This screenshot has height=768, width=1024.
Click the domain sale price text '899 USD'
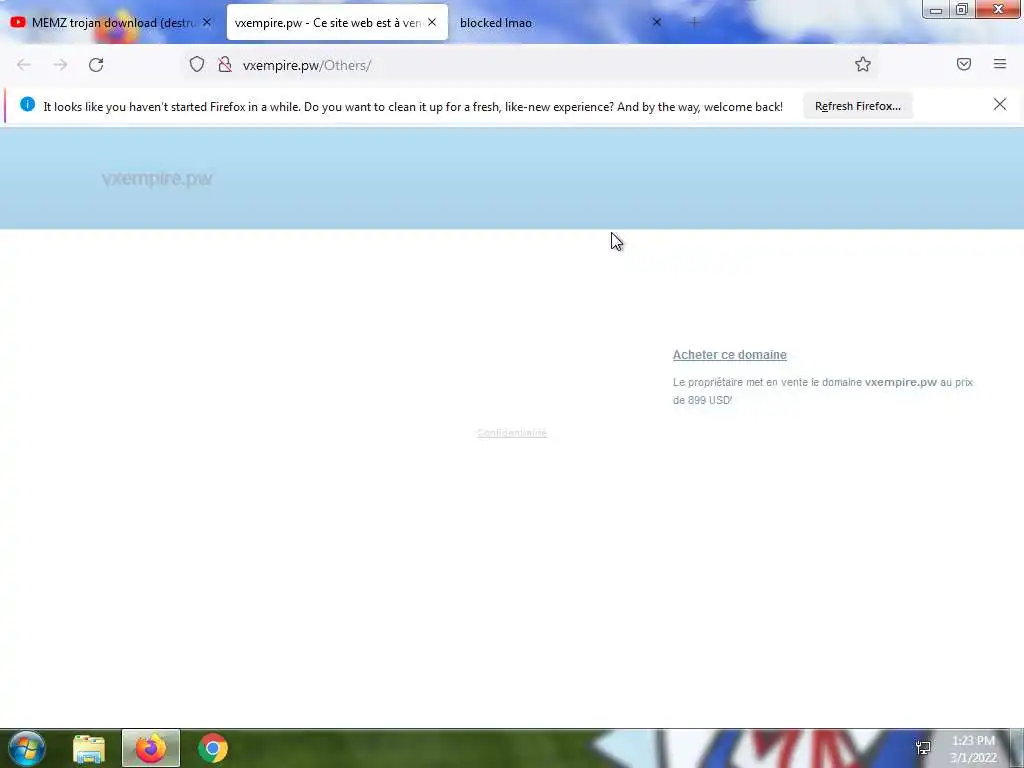709,400
